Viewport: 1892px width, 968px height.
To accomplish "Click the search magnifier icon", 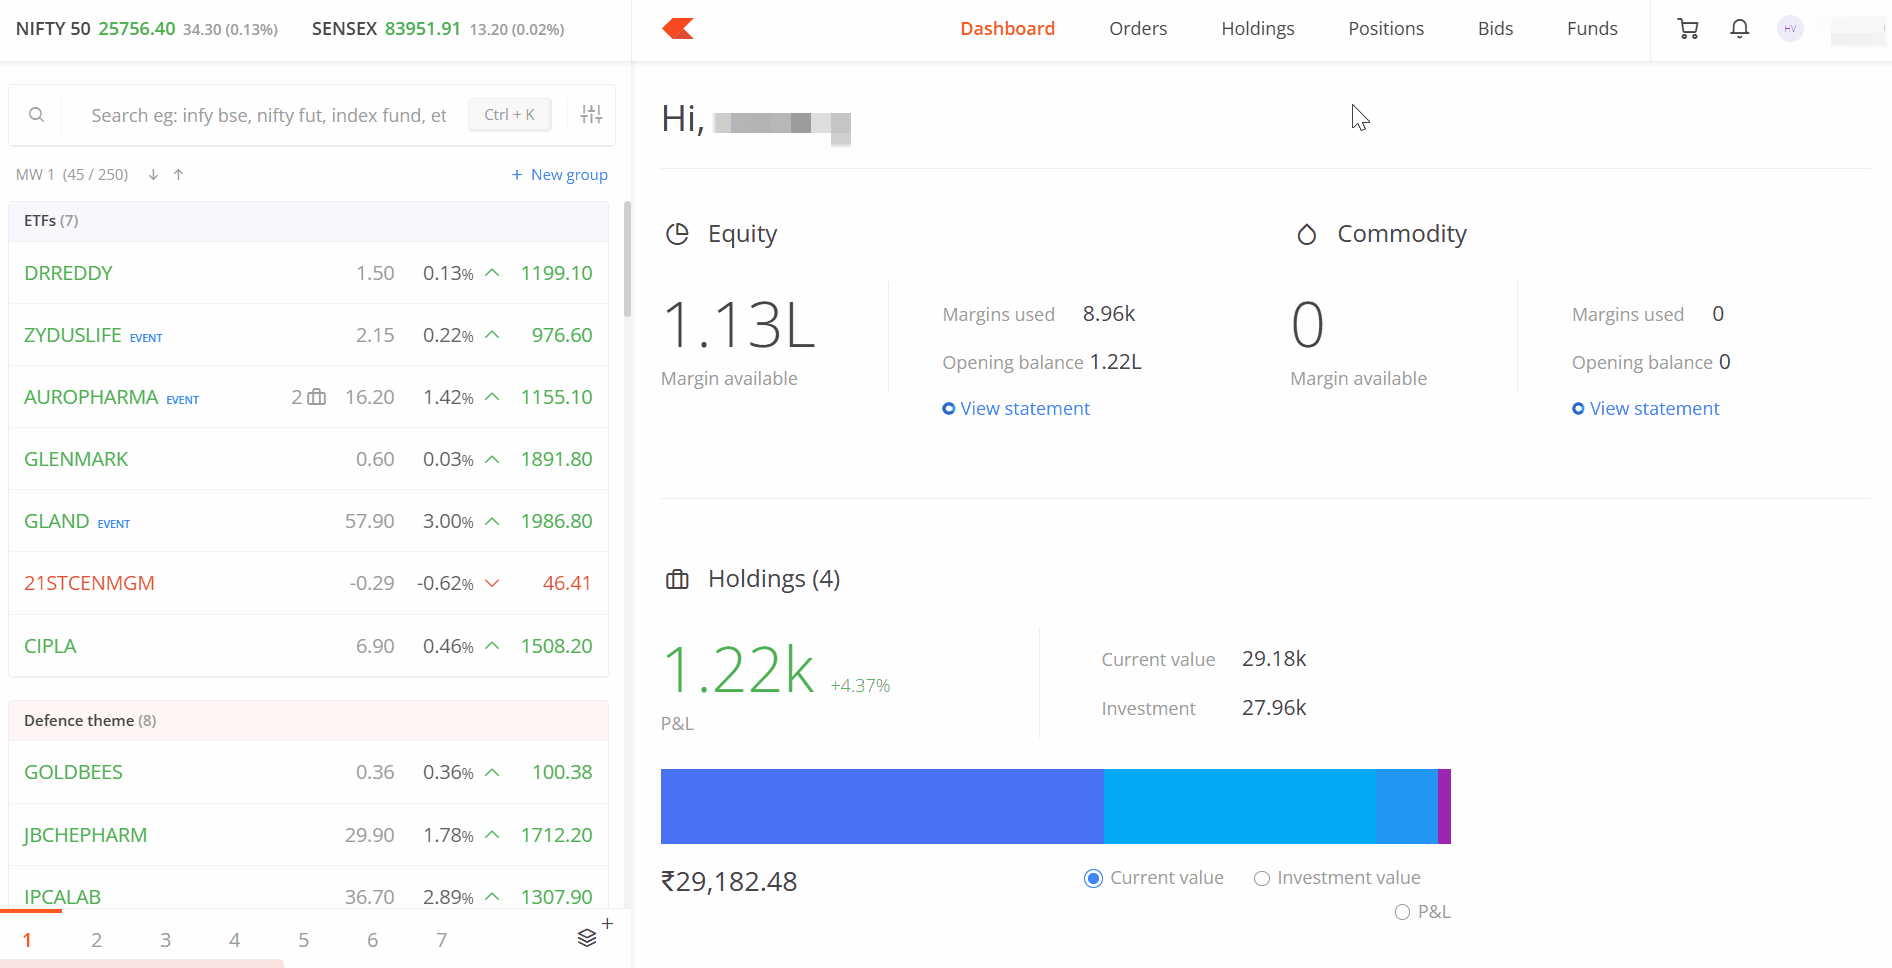I will (x=36, y=115).
